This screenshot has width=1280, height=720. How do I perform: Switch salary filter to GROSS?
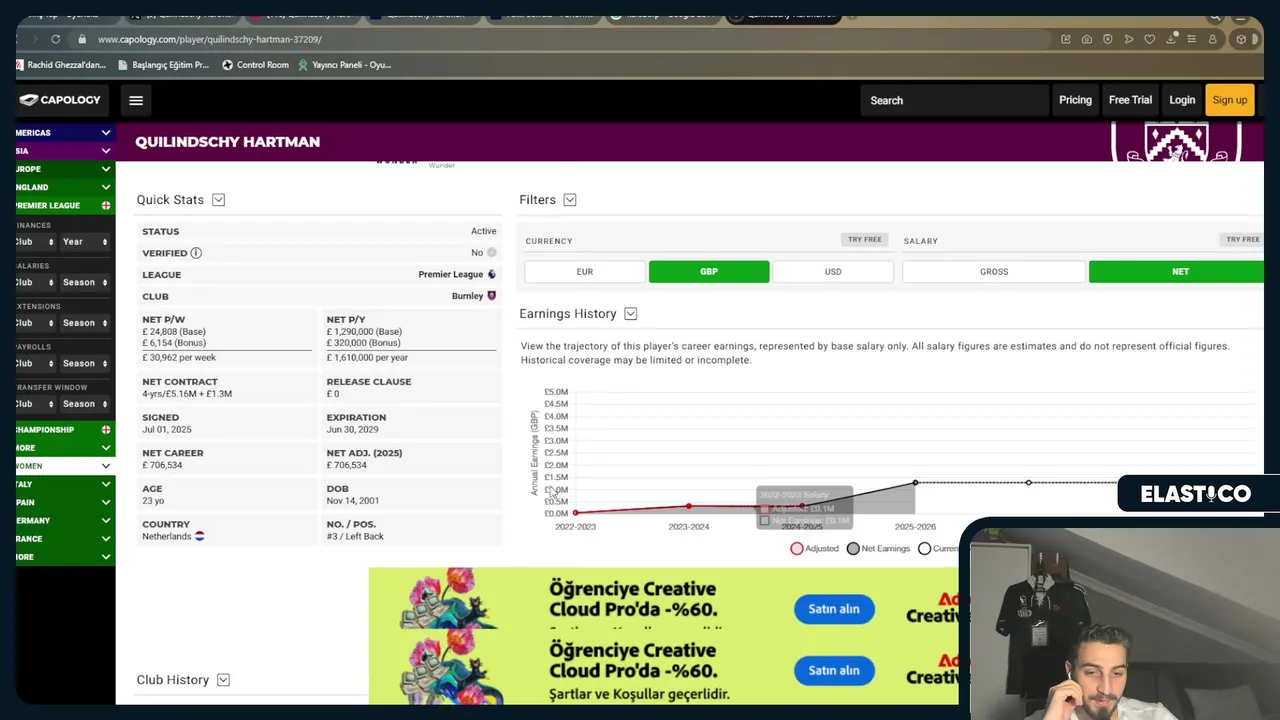click(994, 272)
